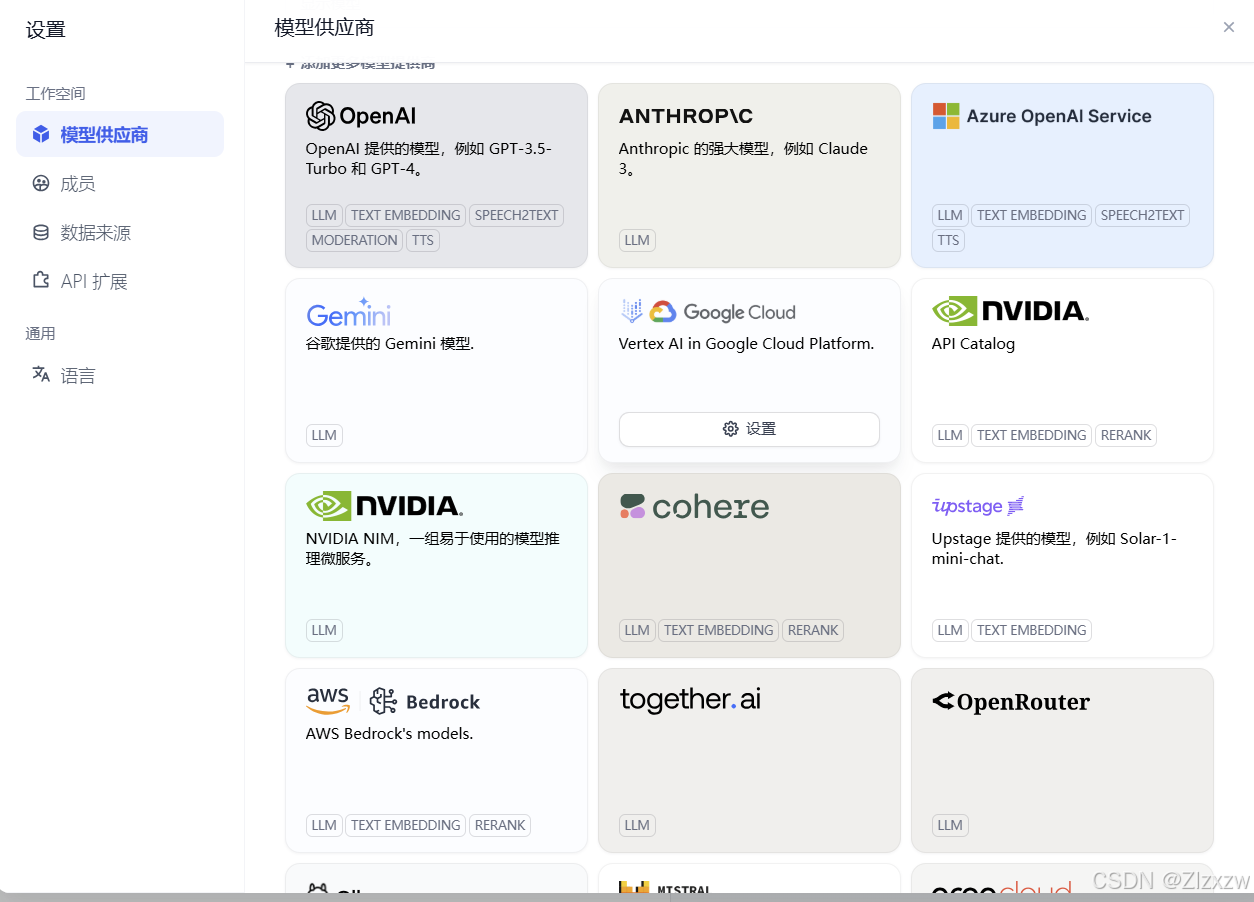Screen dimensions: 1254x902
Task: Click the 'API Catalog' text on NVIDIA card
Action: (973, 343)
